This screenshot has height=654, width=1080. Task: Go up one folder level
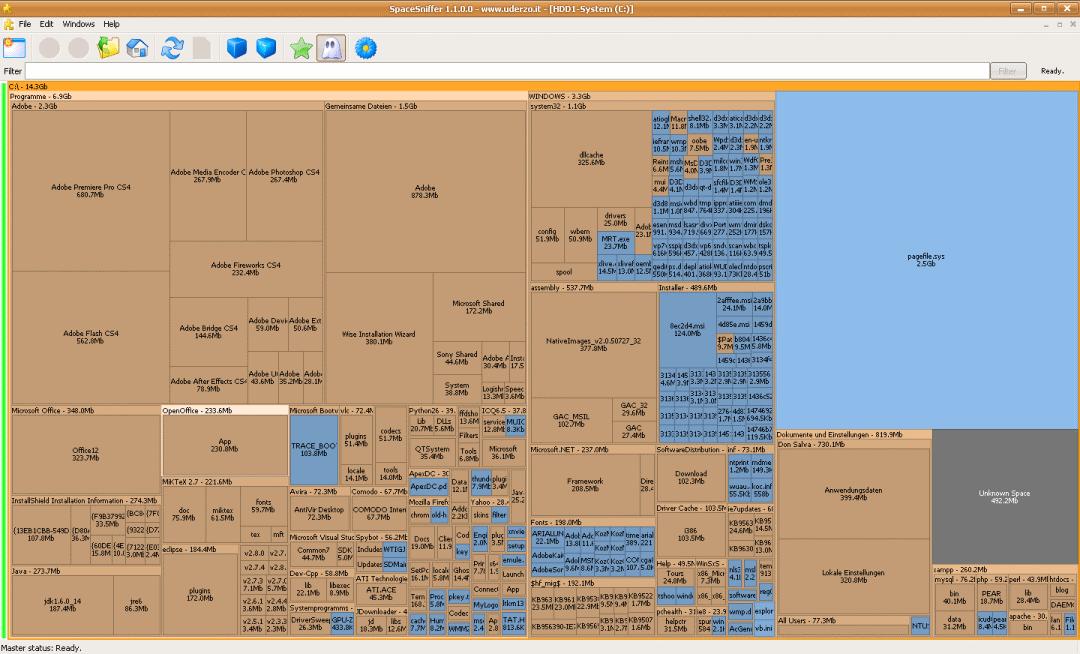(x=108, y=47)
